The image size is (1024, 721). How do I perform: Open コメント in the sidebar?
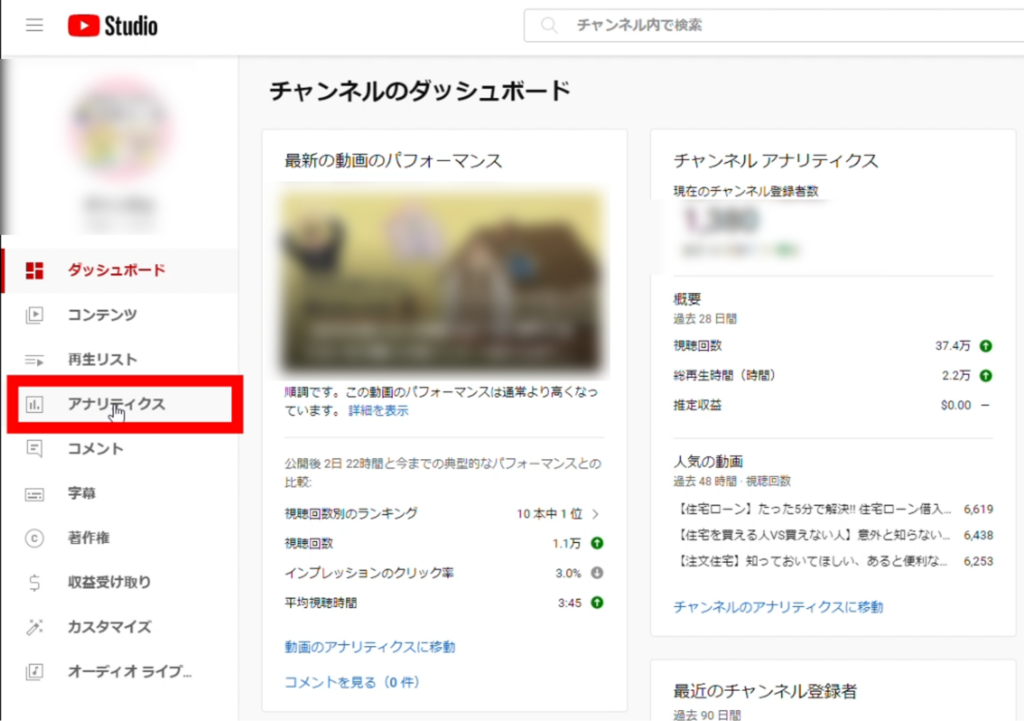[x=120, y=449]
